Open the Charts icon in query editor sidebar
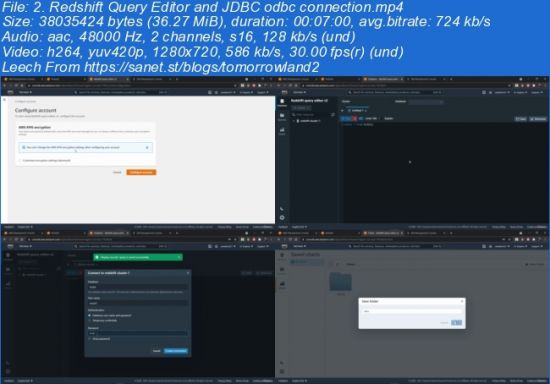This screenshot has height=384, width=550. (x=282, y=131)
